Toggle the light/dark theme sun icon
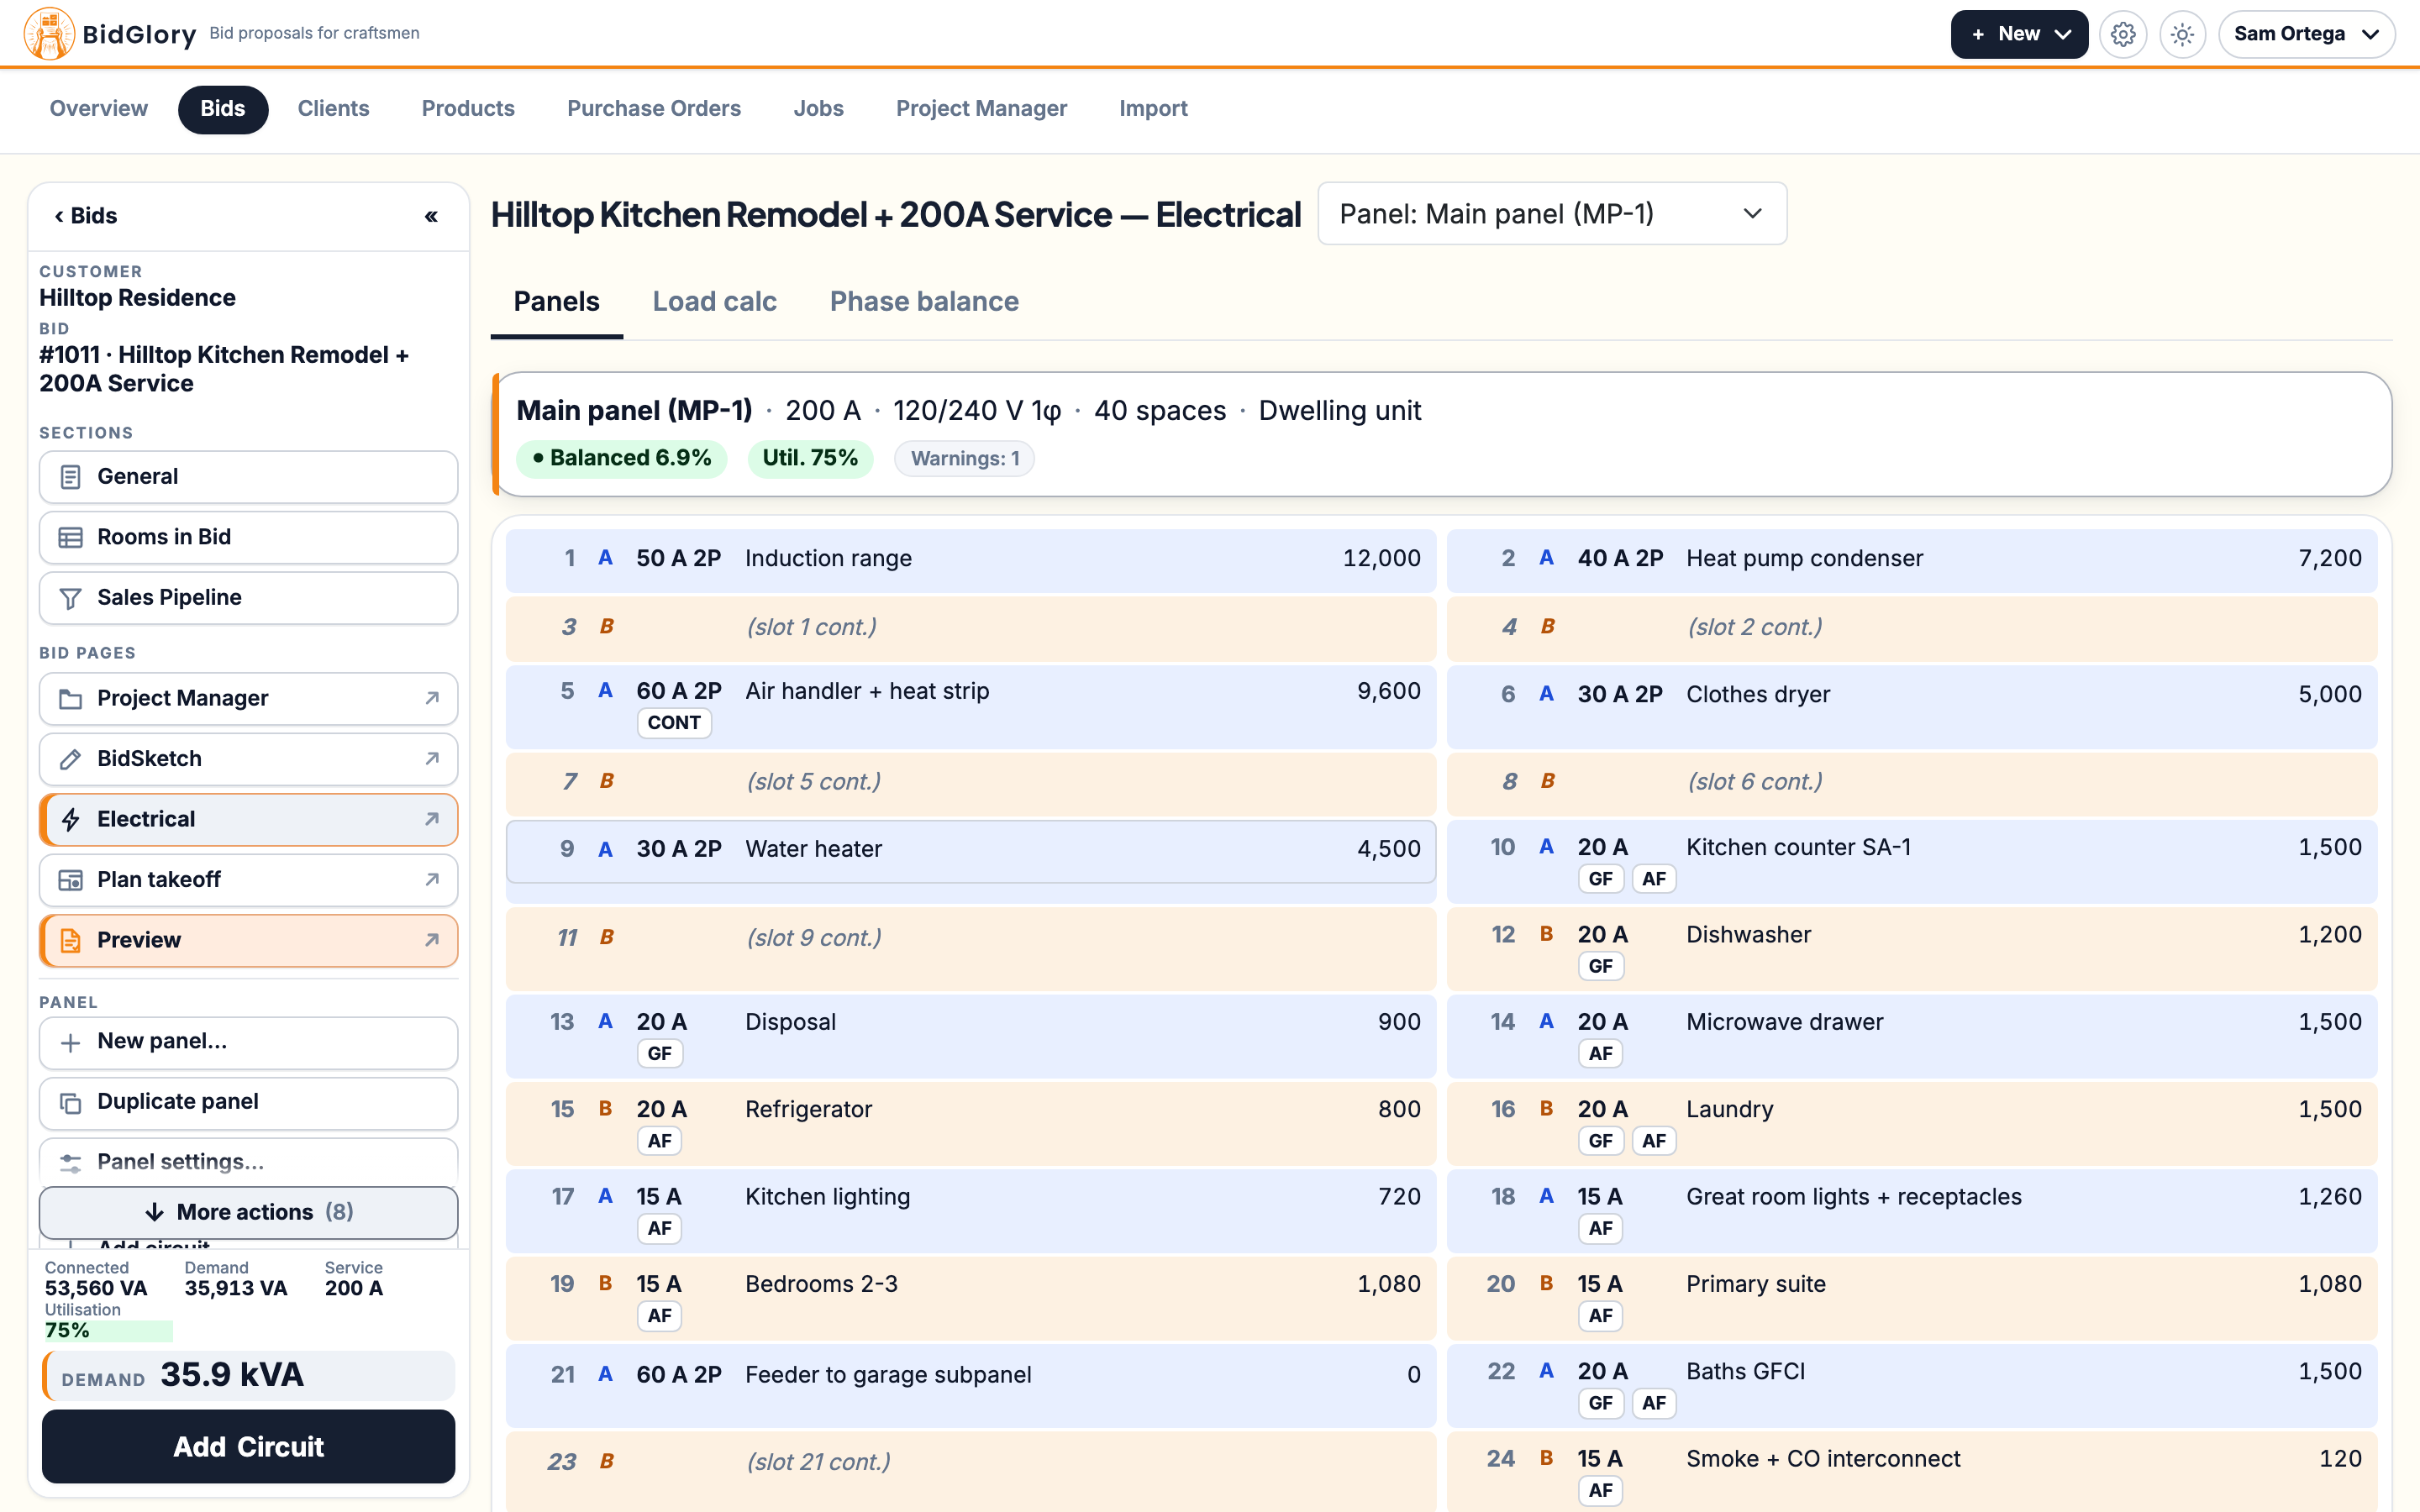 tap(2182, 35)
